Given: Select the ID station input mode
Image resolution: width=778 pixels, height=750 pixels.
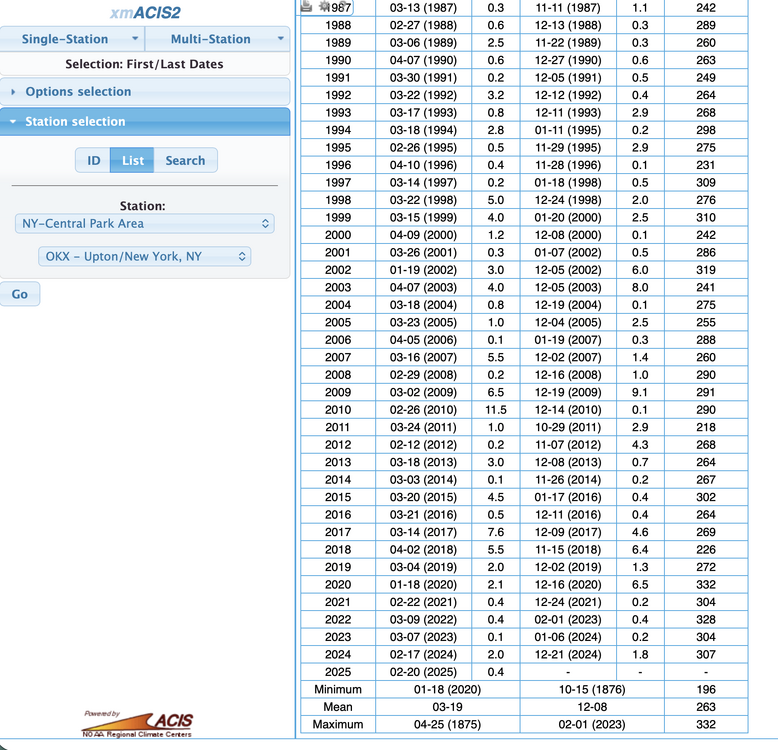Looking at the screenshot, I should click(x=93, y=160).
